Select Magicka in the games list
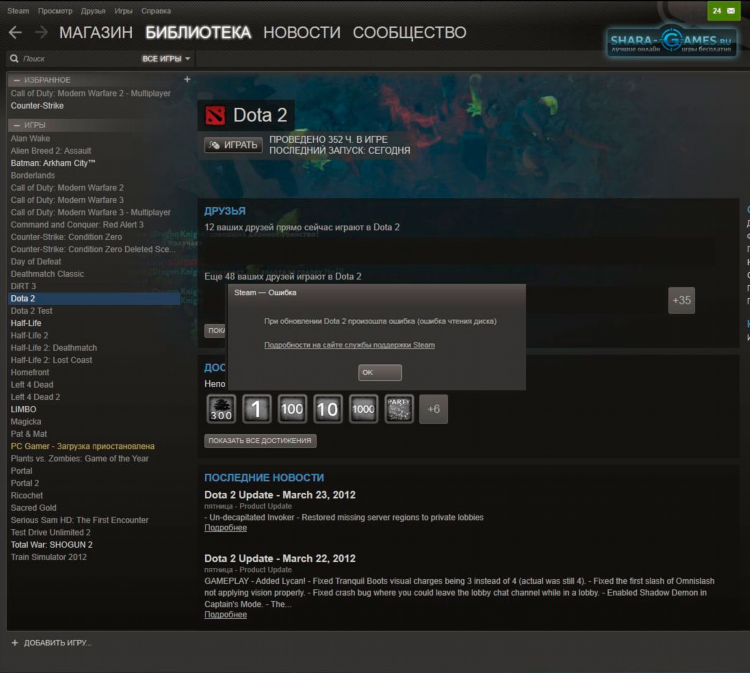 tap(26, 421)
